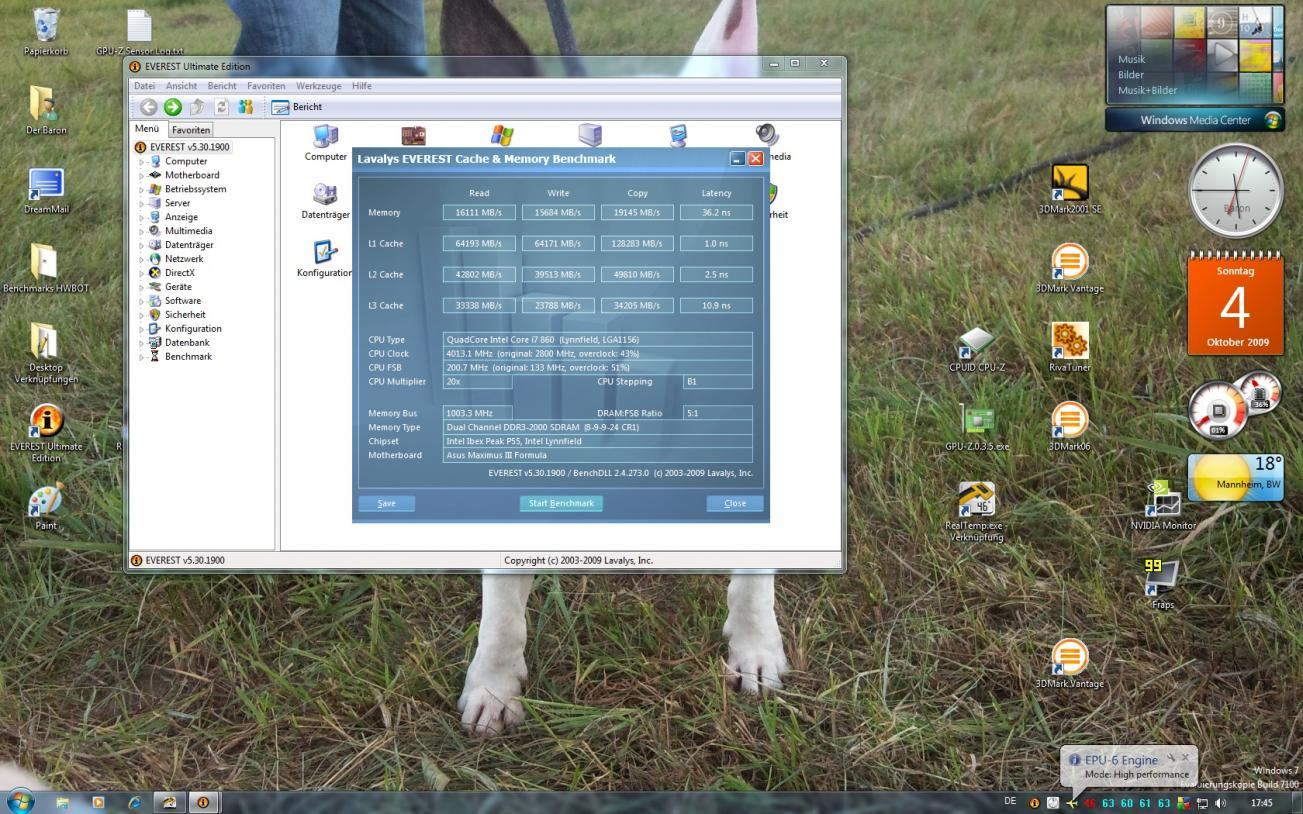Expand the Multimedia tree node
This screenshot has width=1303, height=814.
142,231
